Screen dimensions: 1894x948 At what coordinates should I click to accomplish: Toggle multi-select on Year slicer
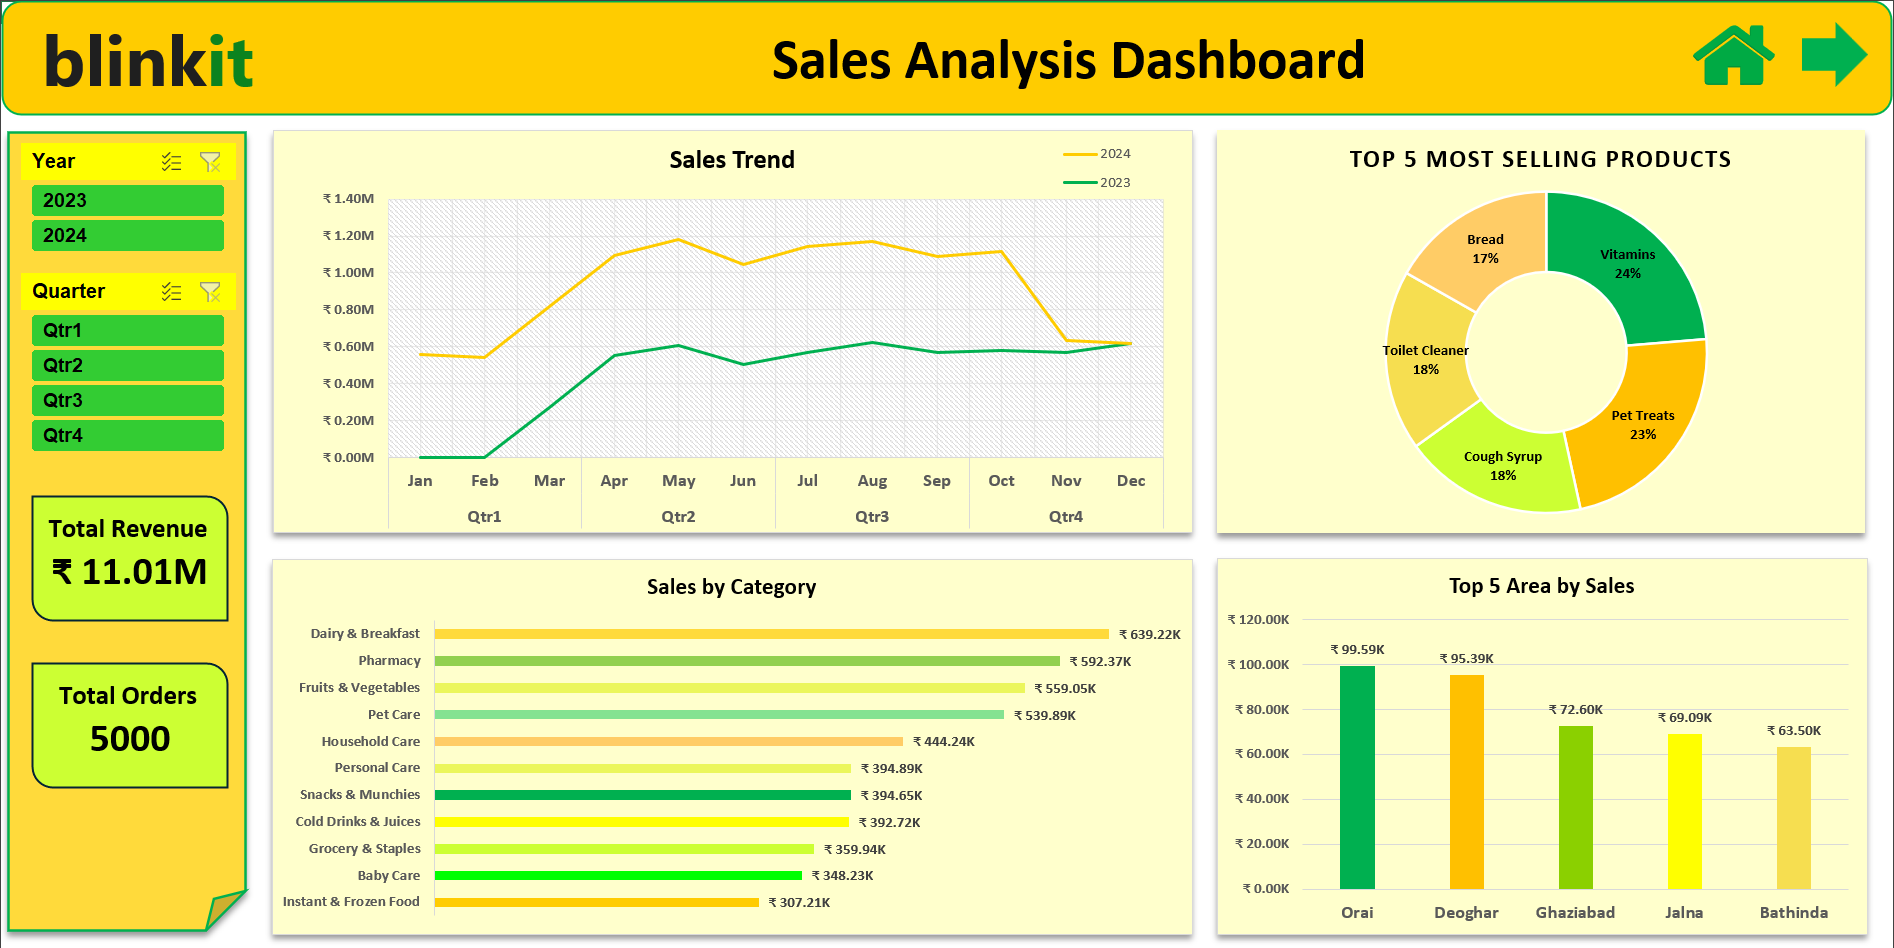click(172, 161)
